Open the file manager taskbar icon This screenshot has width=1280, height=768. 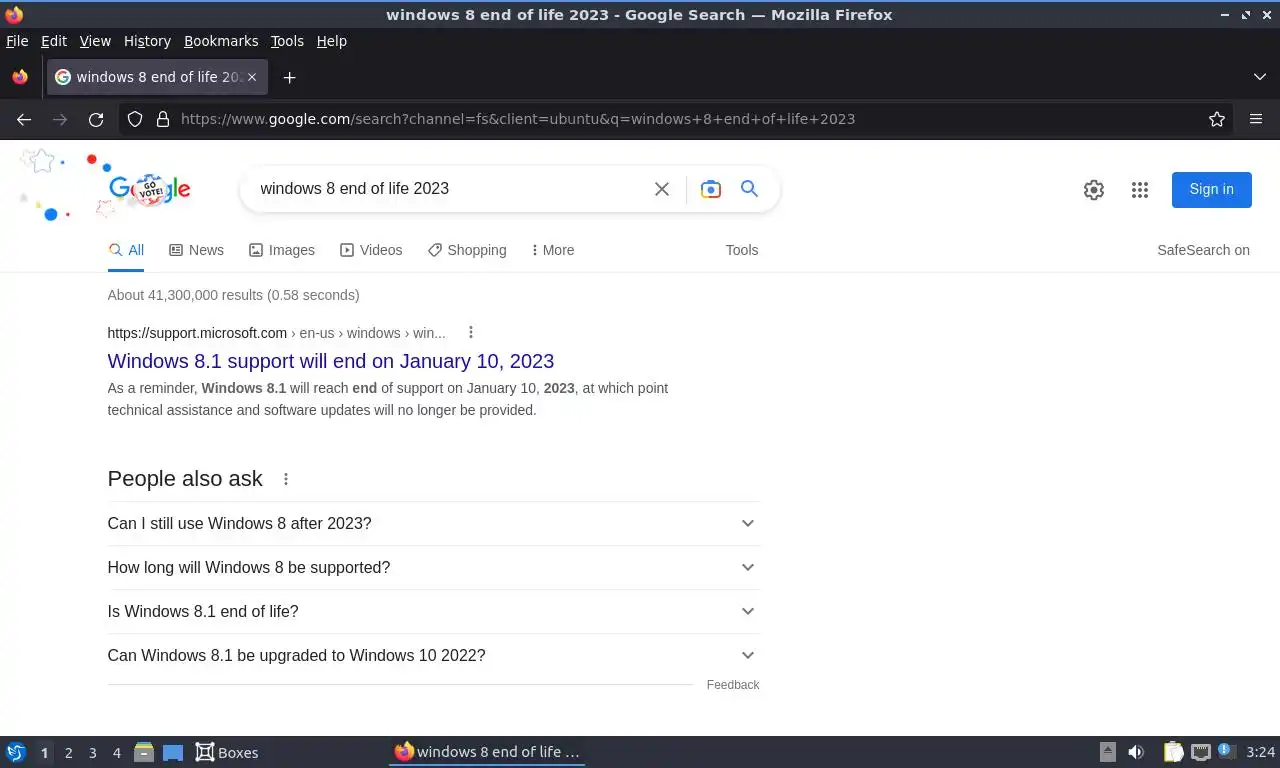[144, 752]
